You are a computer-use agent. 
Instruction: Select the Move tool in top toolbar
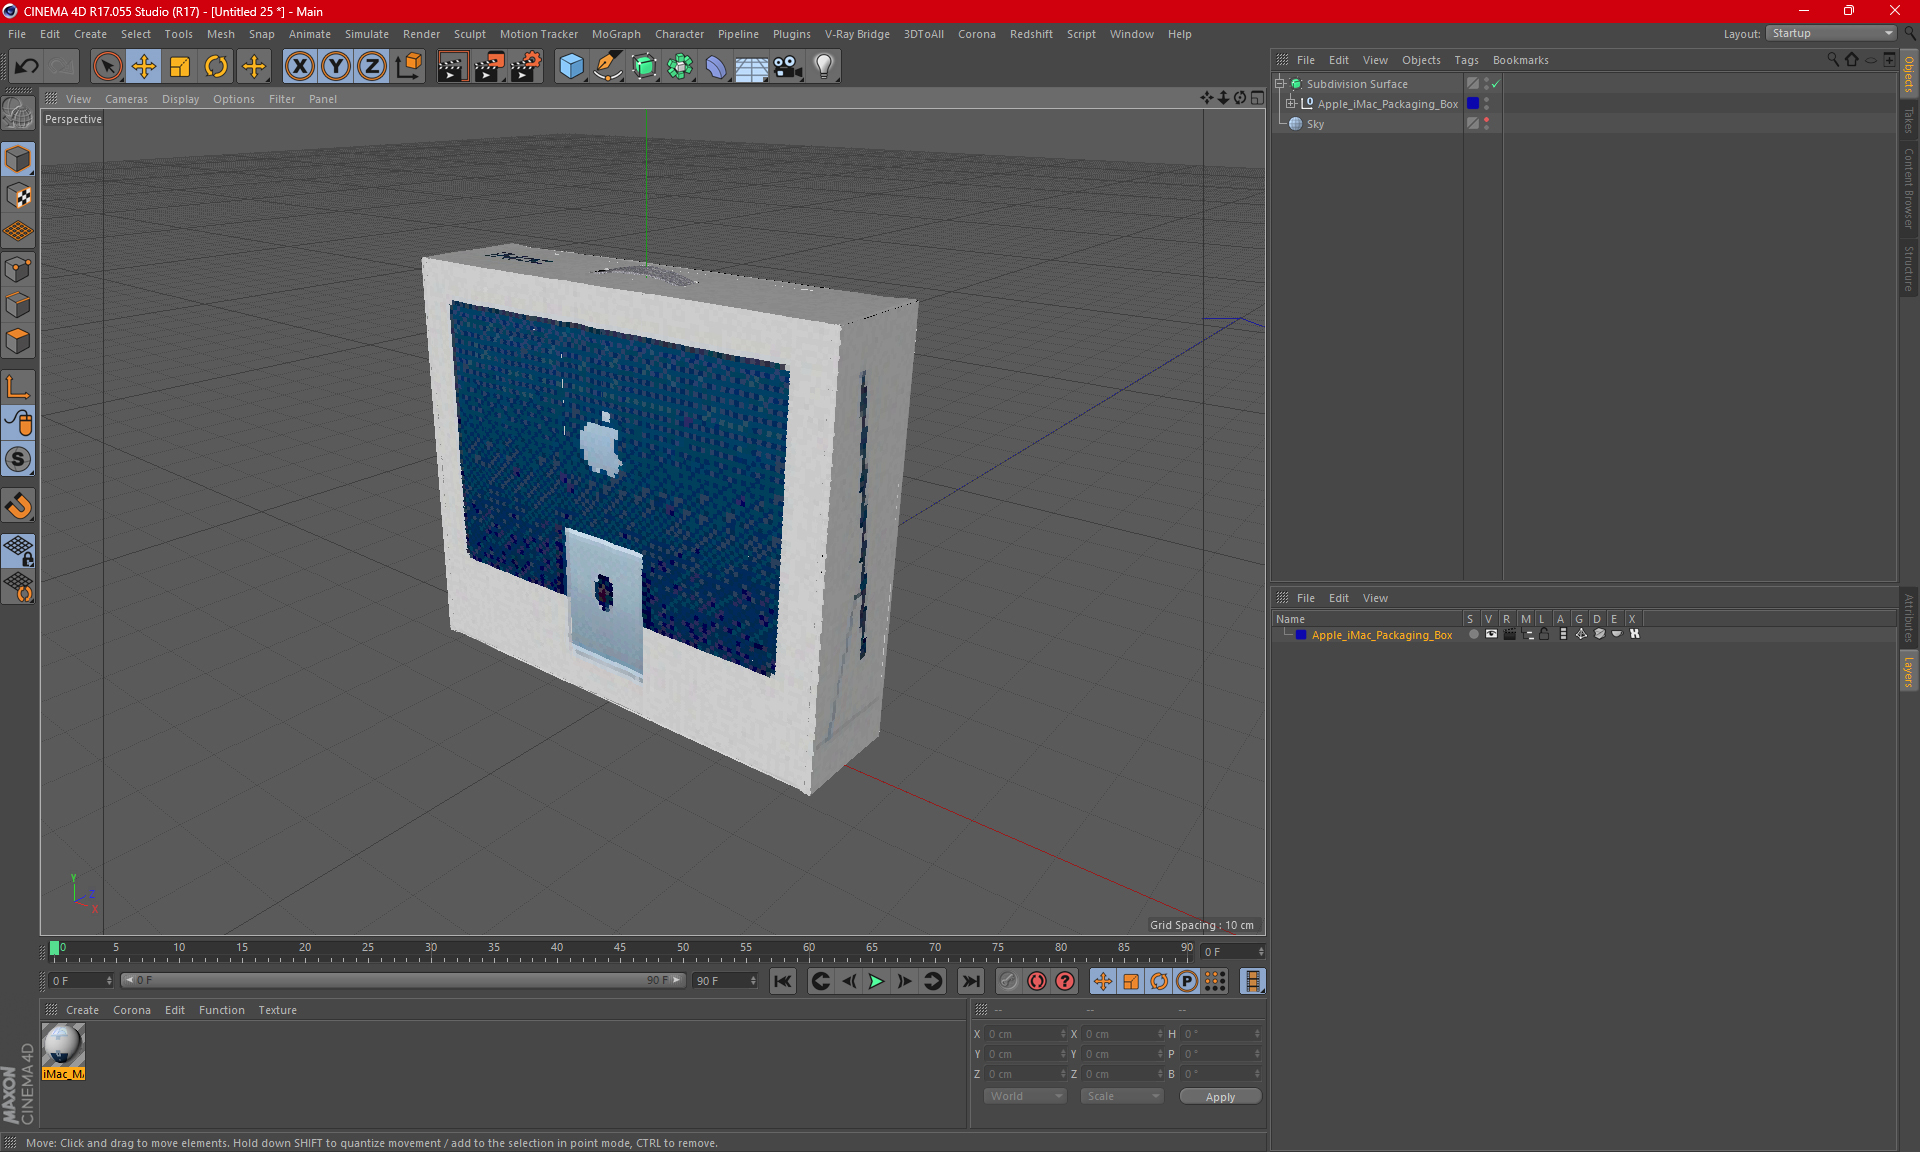point(144,67)
